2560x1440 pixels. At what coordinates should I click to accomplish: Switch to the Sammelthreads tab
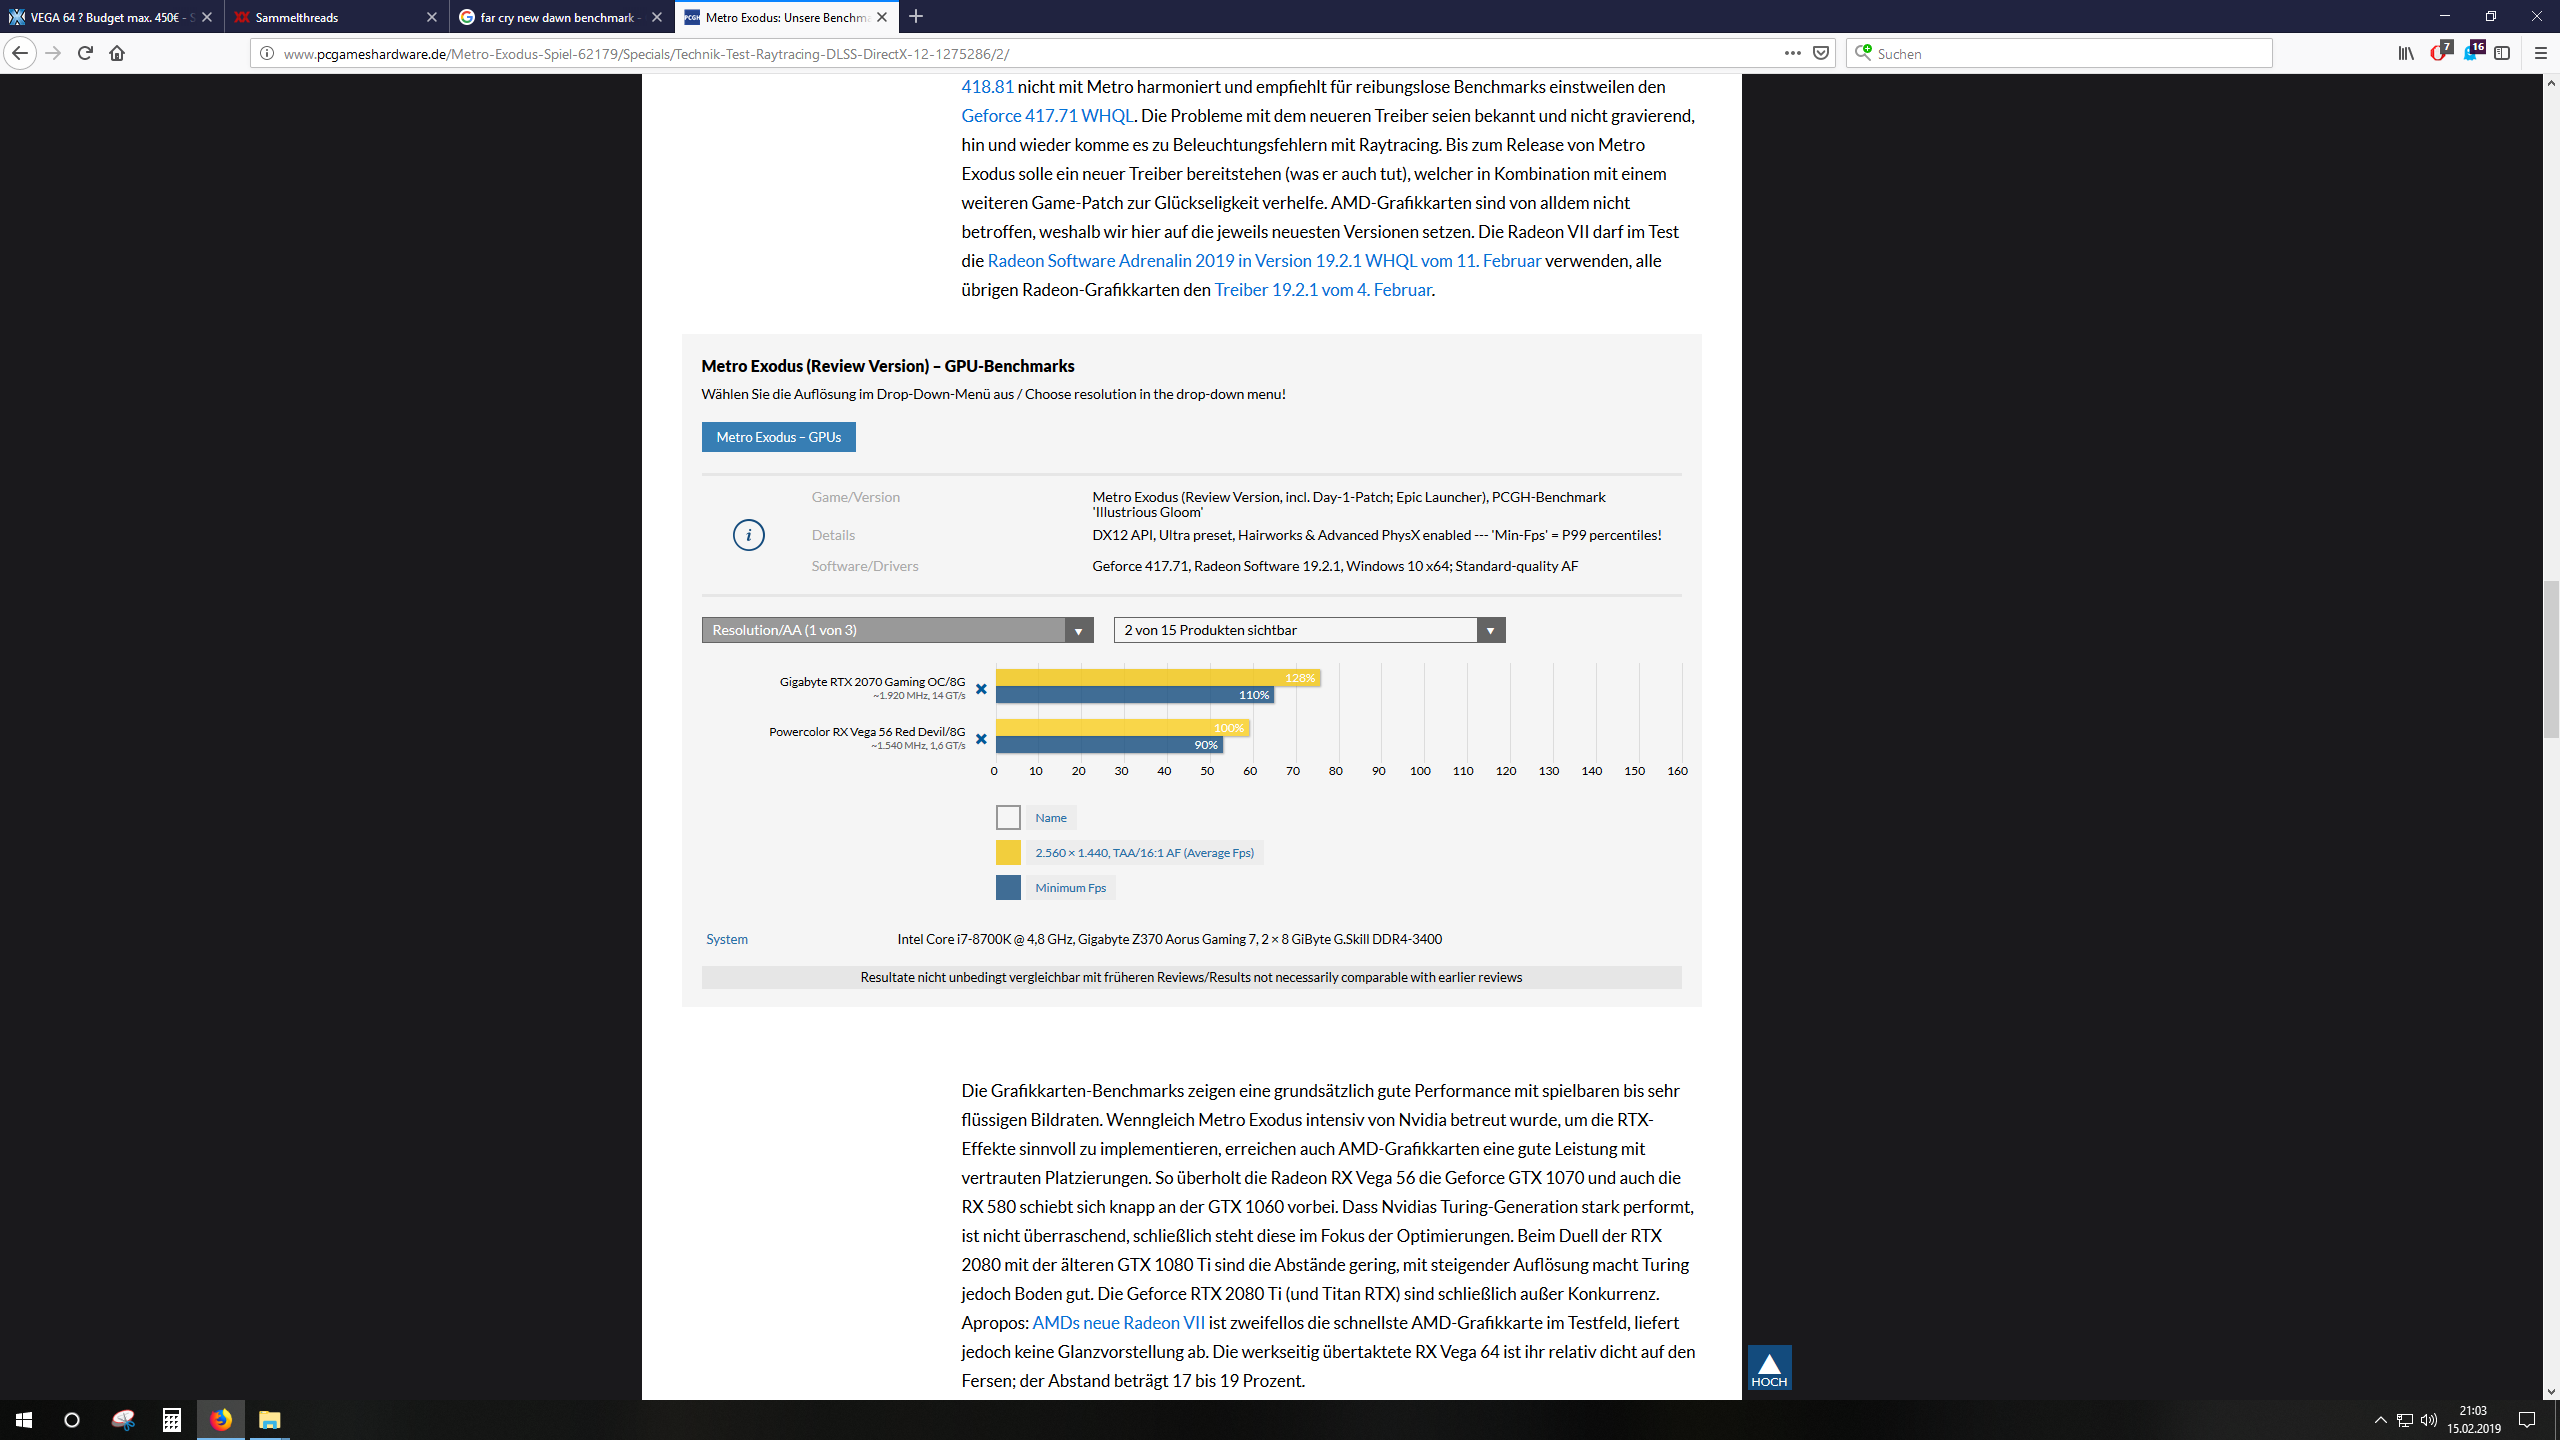pyautogui.click(x=337, y=17)
